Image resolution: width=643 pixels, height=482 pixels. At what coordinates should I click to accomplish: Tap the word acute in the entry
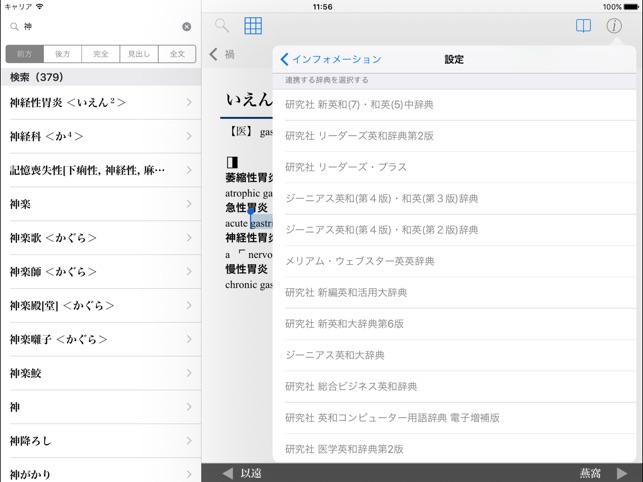point(236,224)
